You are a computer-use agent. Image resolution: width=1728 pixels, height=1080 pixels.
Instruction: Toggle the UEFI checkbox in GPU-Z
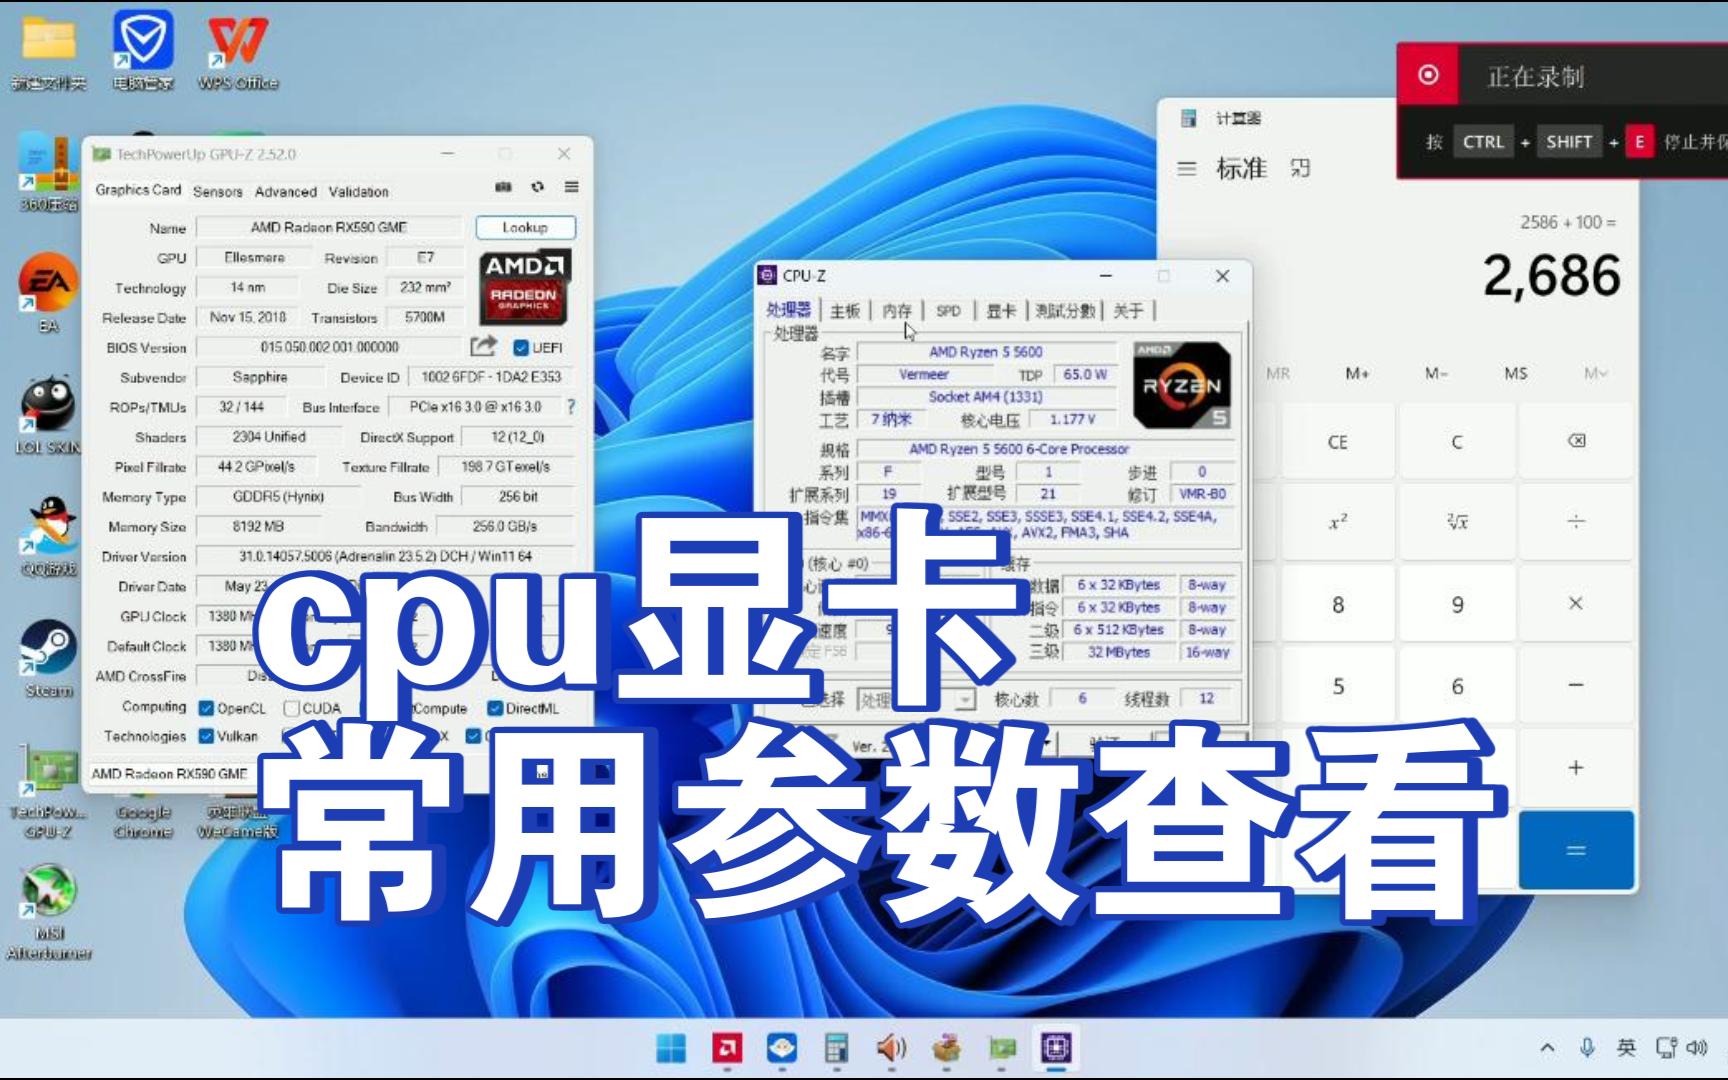pos(521,348)
